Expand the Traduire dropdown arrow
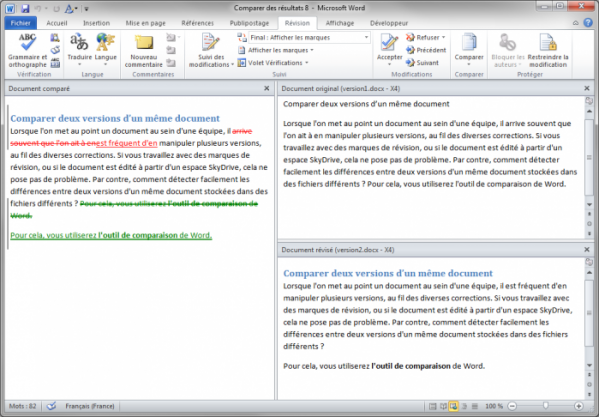599x417 pixels. (x=79, y=64)
